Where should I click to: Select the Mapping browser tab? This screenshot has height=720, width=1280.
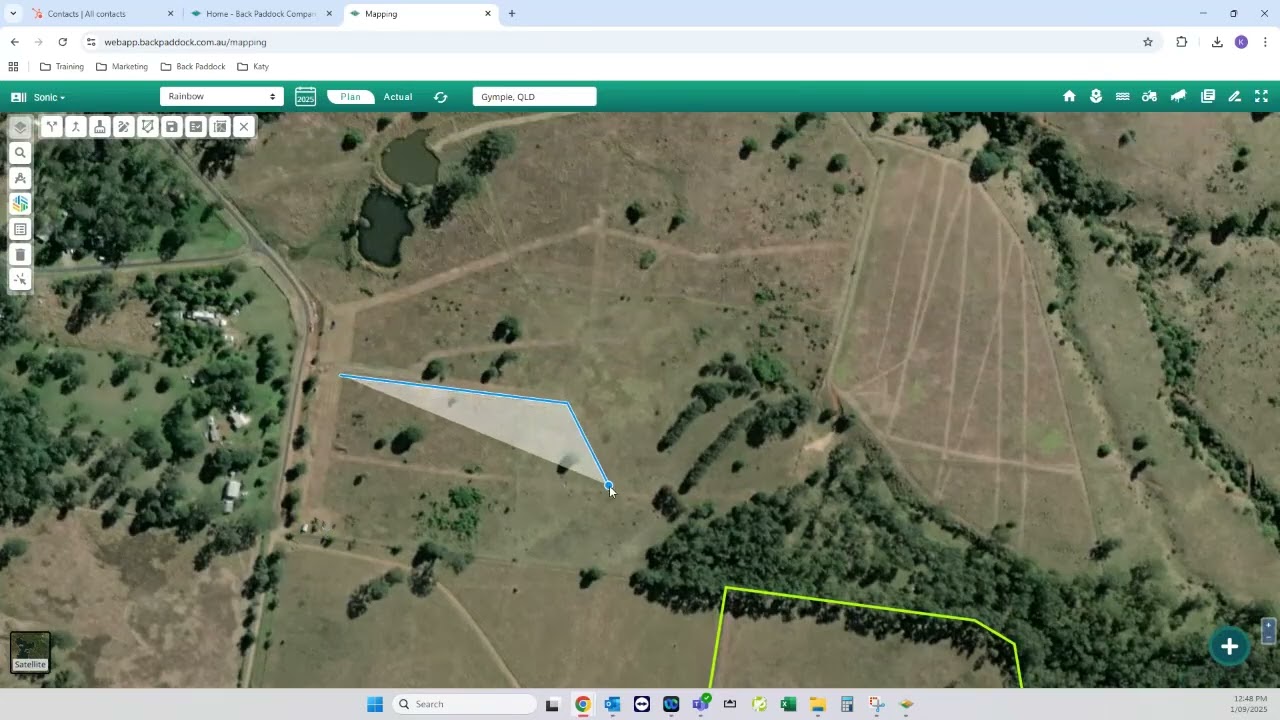[421, 14]
